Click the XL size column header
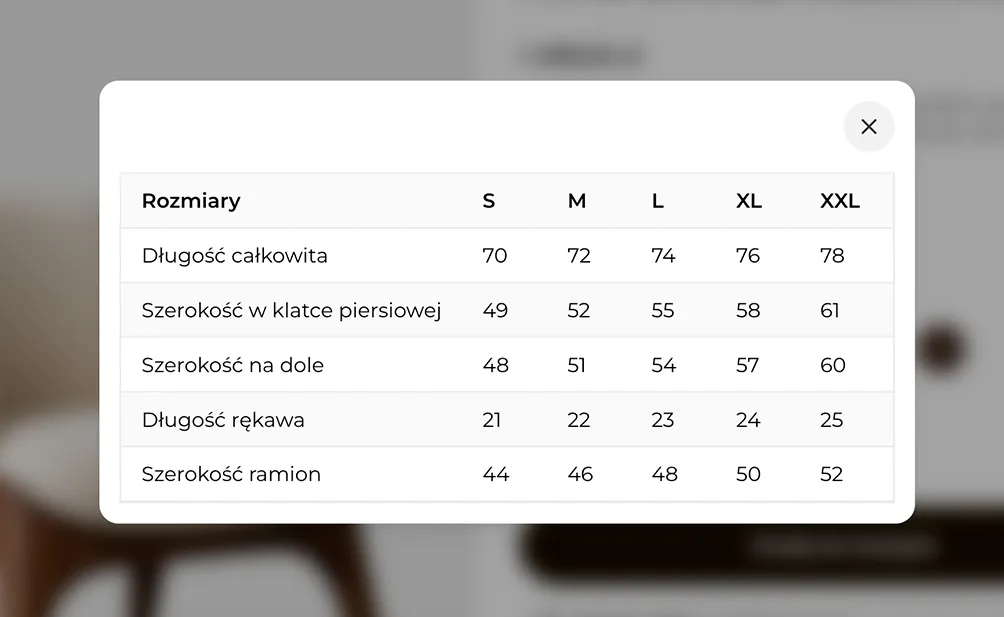 tap(749, 201)
